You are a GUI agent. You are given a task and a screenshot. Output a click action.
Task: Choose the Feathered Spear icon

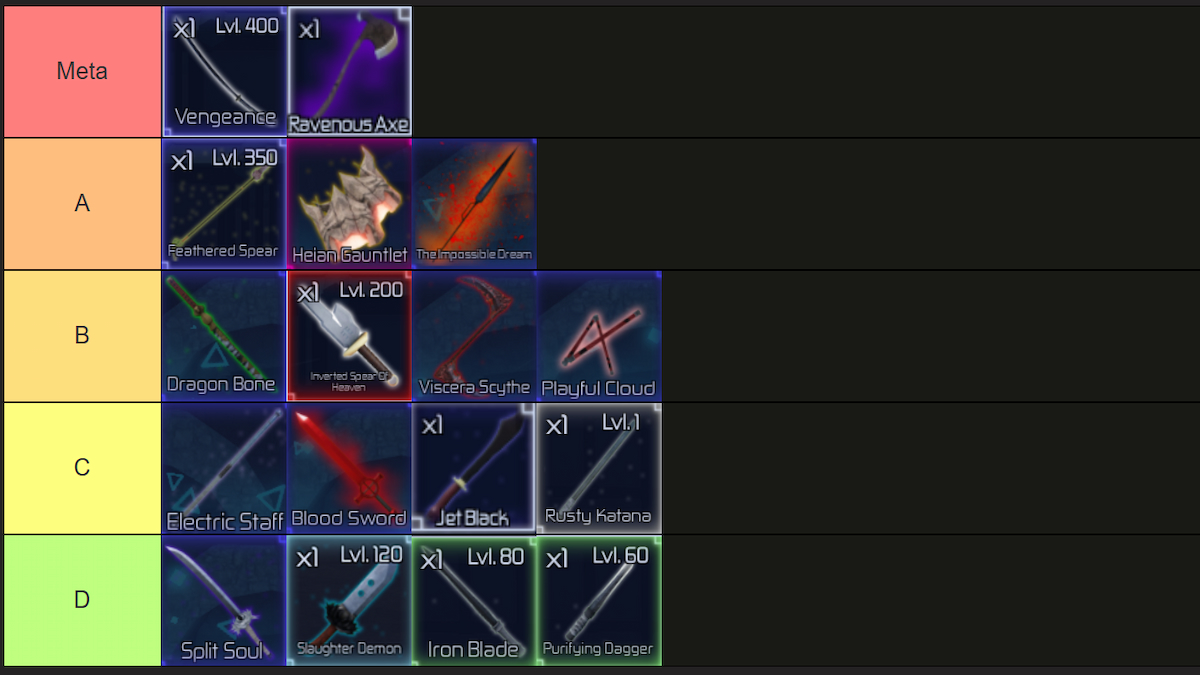(225, 203)
